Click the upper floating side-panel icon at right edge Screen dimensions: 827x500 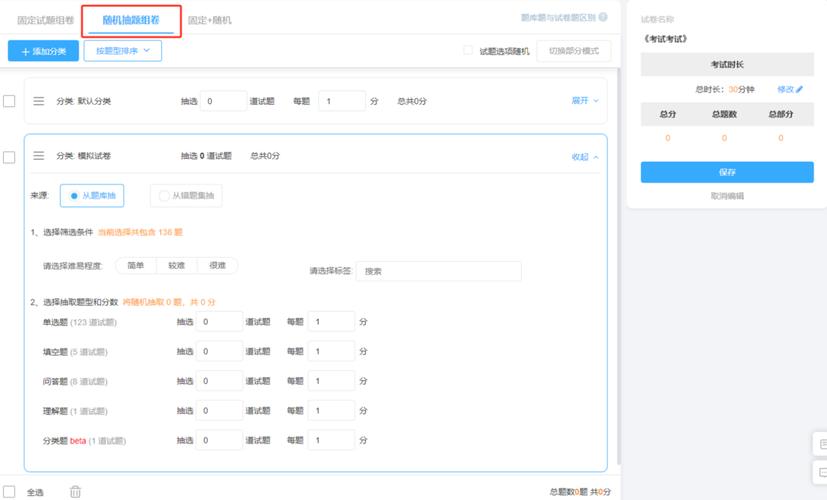pos(822,444)
